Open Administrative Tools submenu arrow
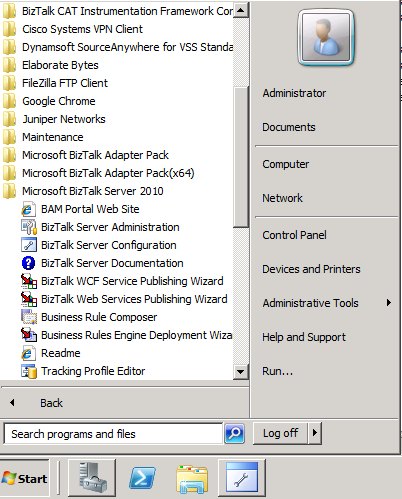The image size is (402, 499). (x=388, y=303)
